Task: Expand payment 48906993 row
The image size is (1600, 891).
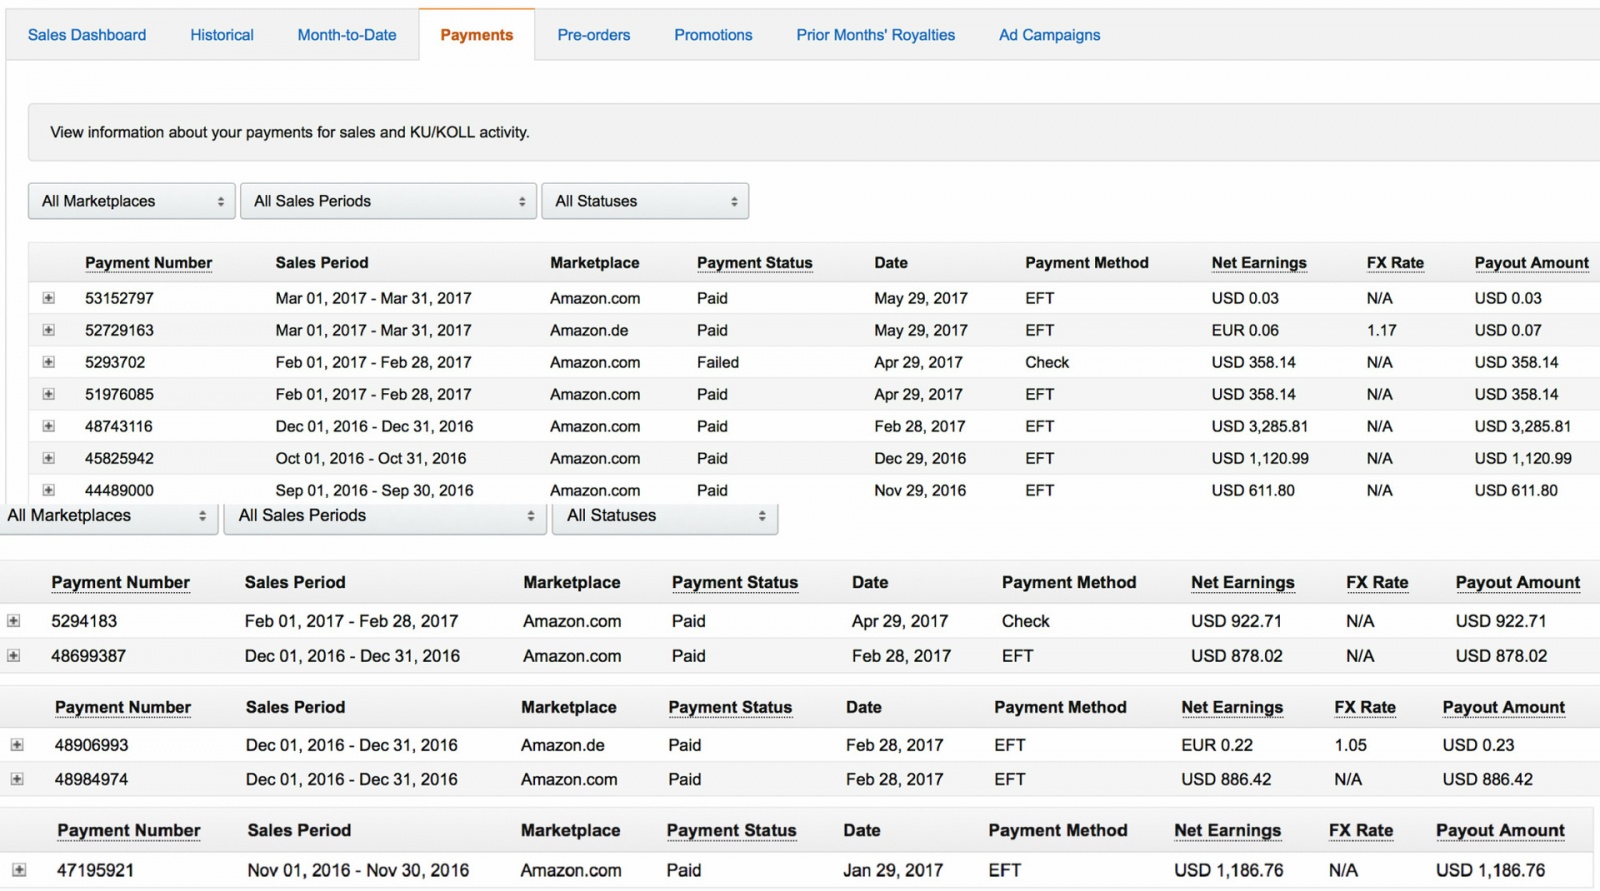Action: tap(17, 745)
